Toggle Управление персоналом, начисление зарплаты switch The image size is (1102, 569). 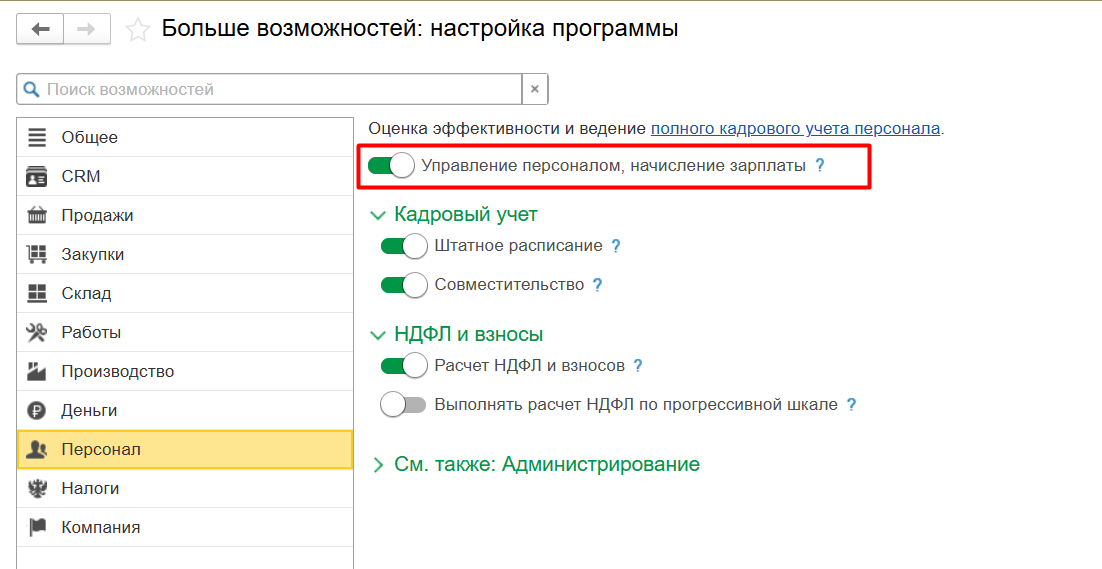pos(391,166)
